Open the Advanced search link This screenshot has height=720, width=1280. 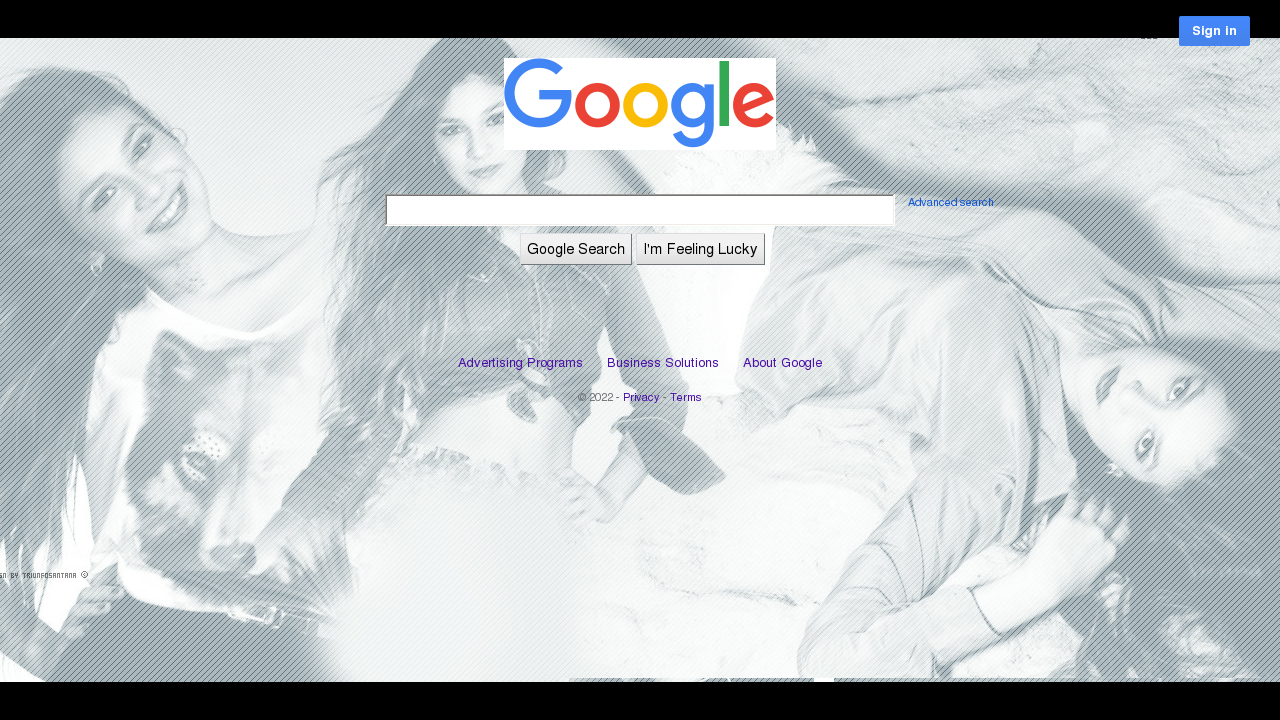point(951,202)
